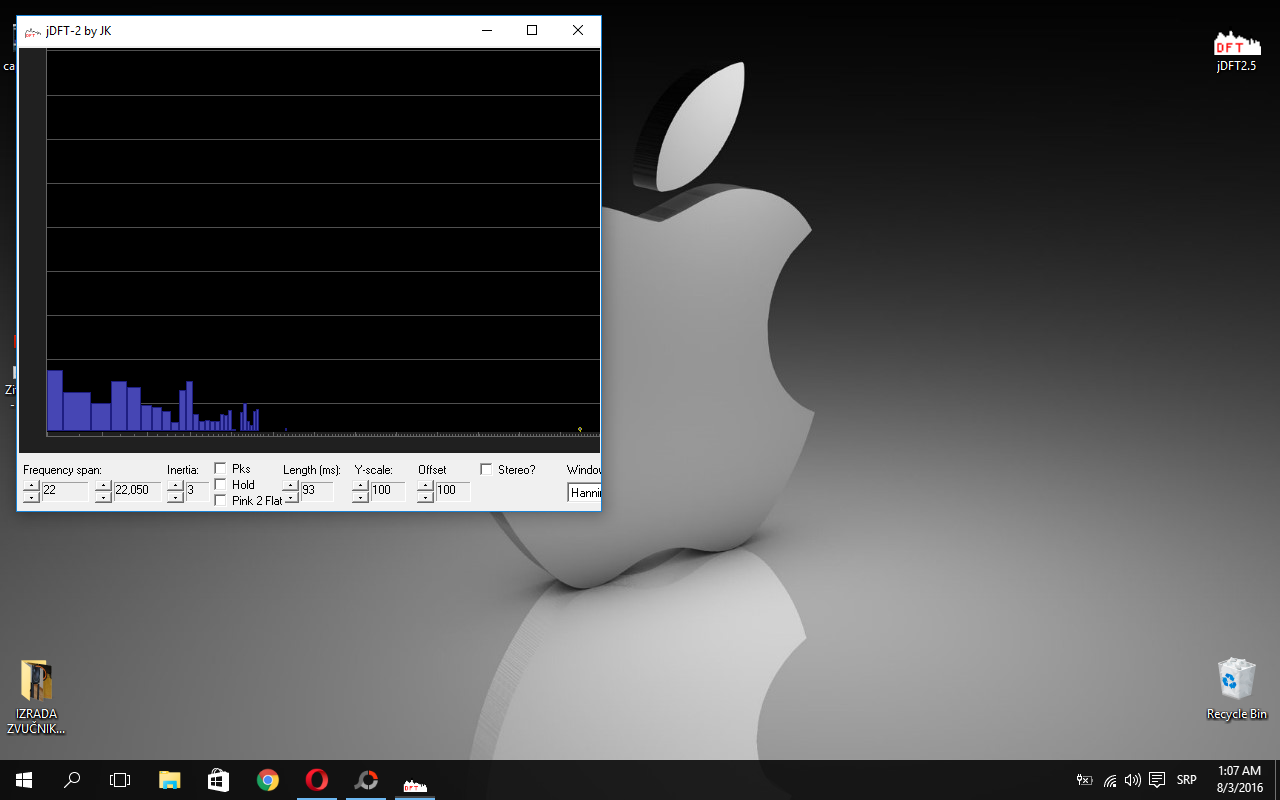Open the Windows Store taskbar icon
Screen dimensions: 1280x800
click(x=218, y=780)
